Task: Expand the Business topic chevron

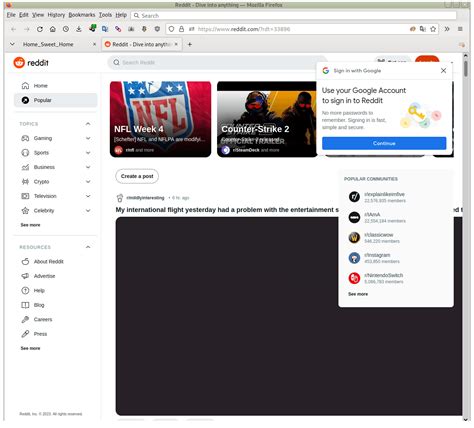Action: click(x=88, y=167)
